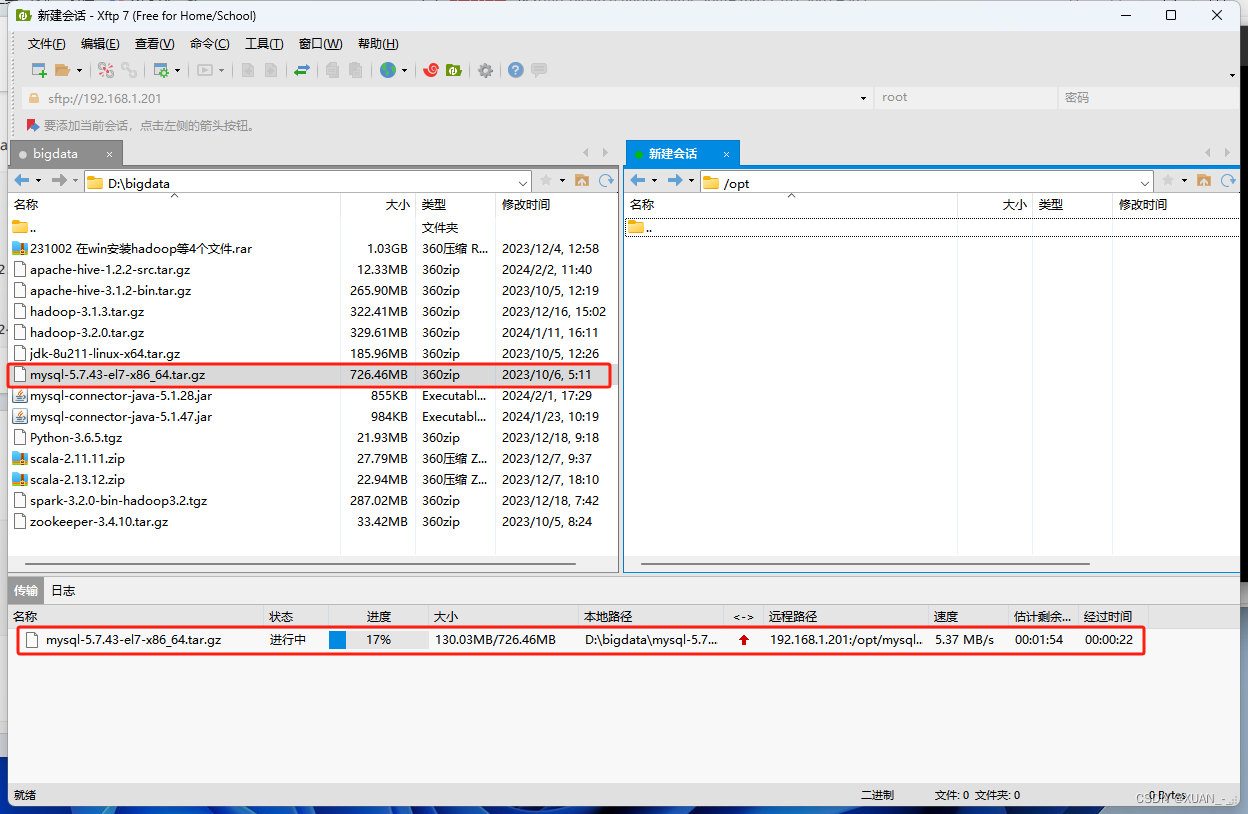
Task: Click the local pane home folder icon
Action: tap(581, 181)
